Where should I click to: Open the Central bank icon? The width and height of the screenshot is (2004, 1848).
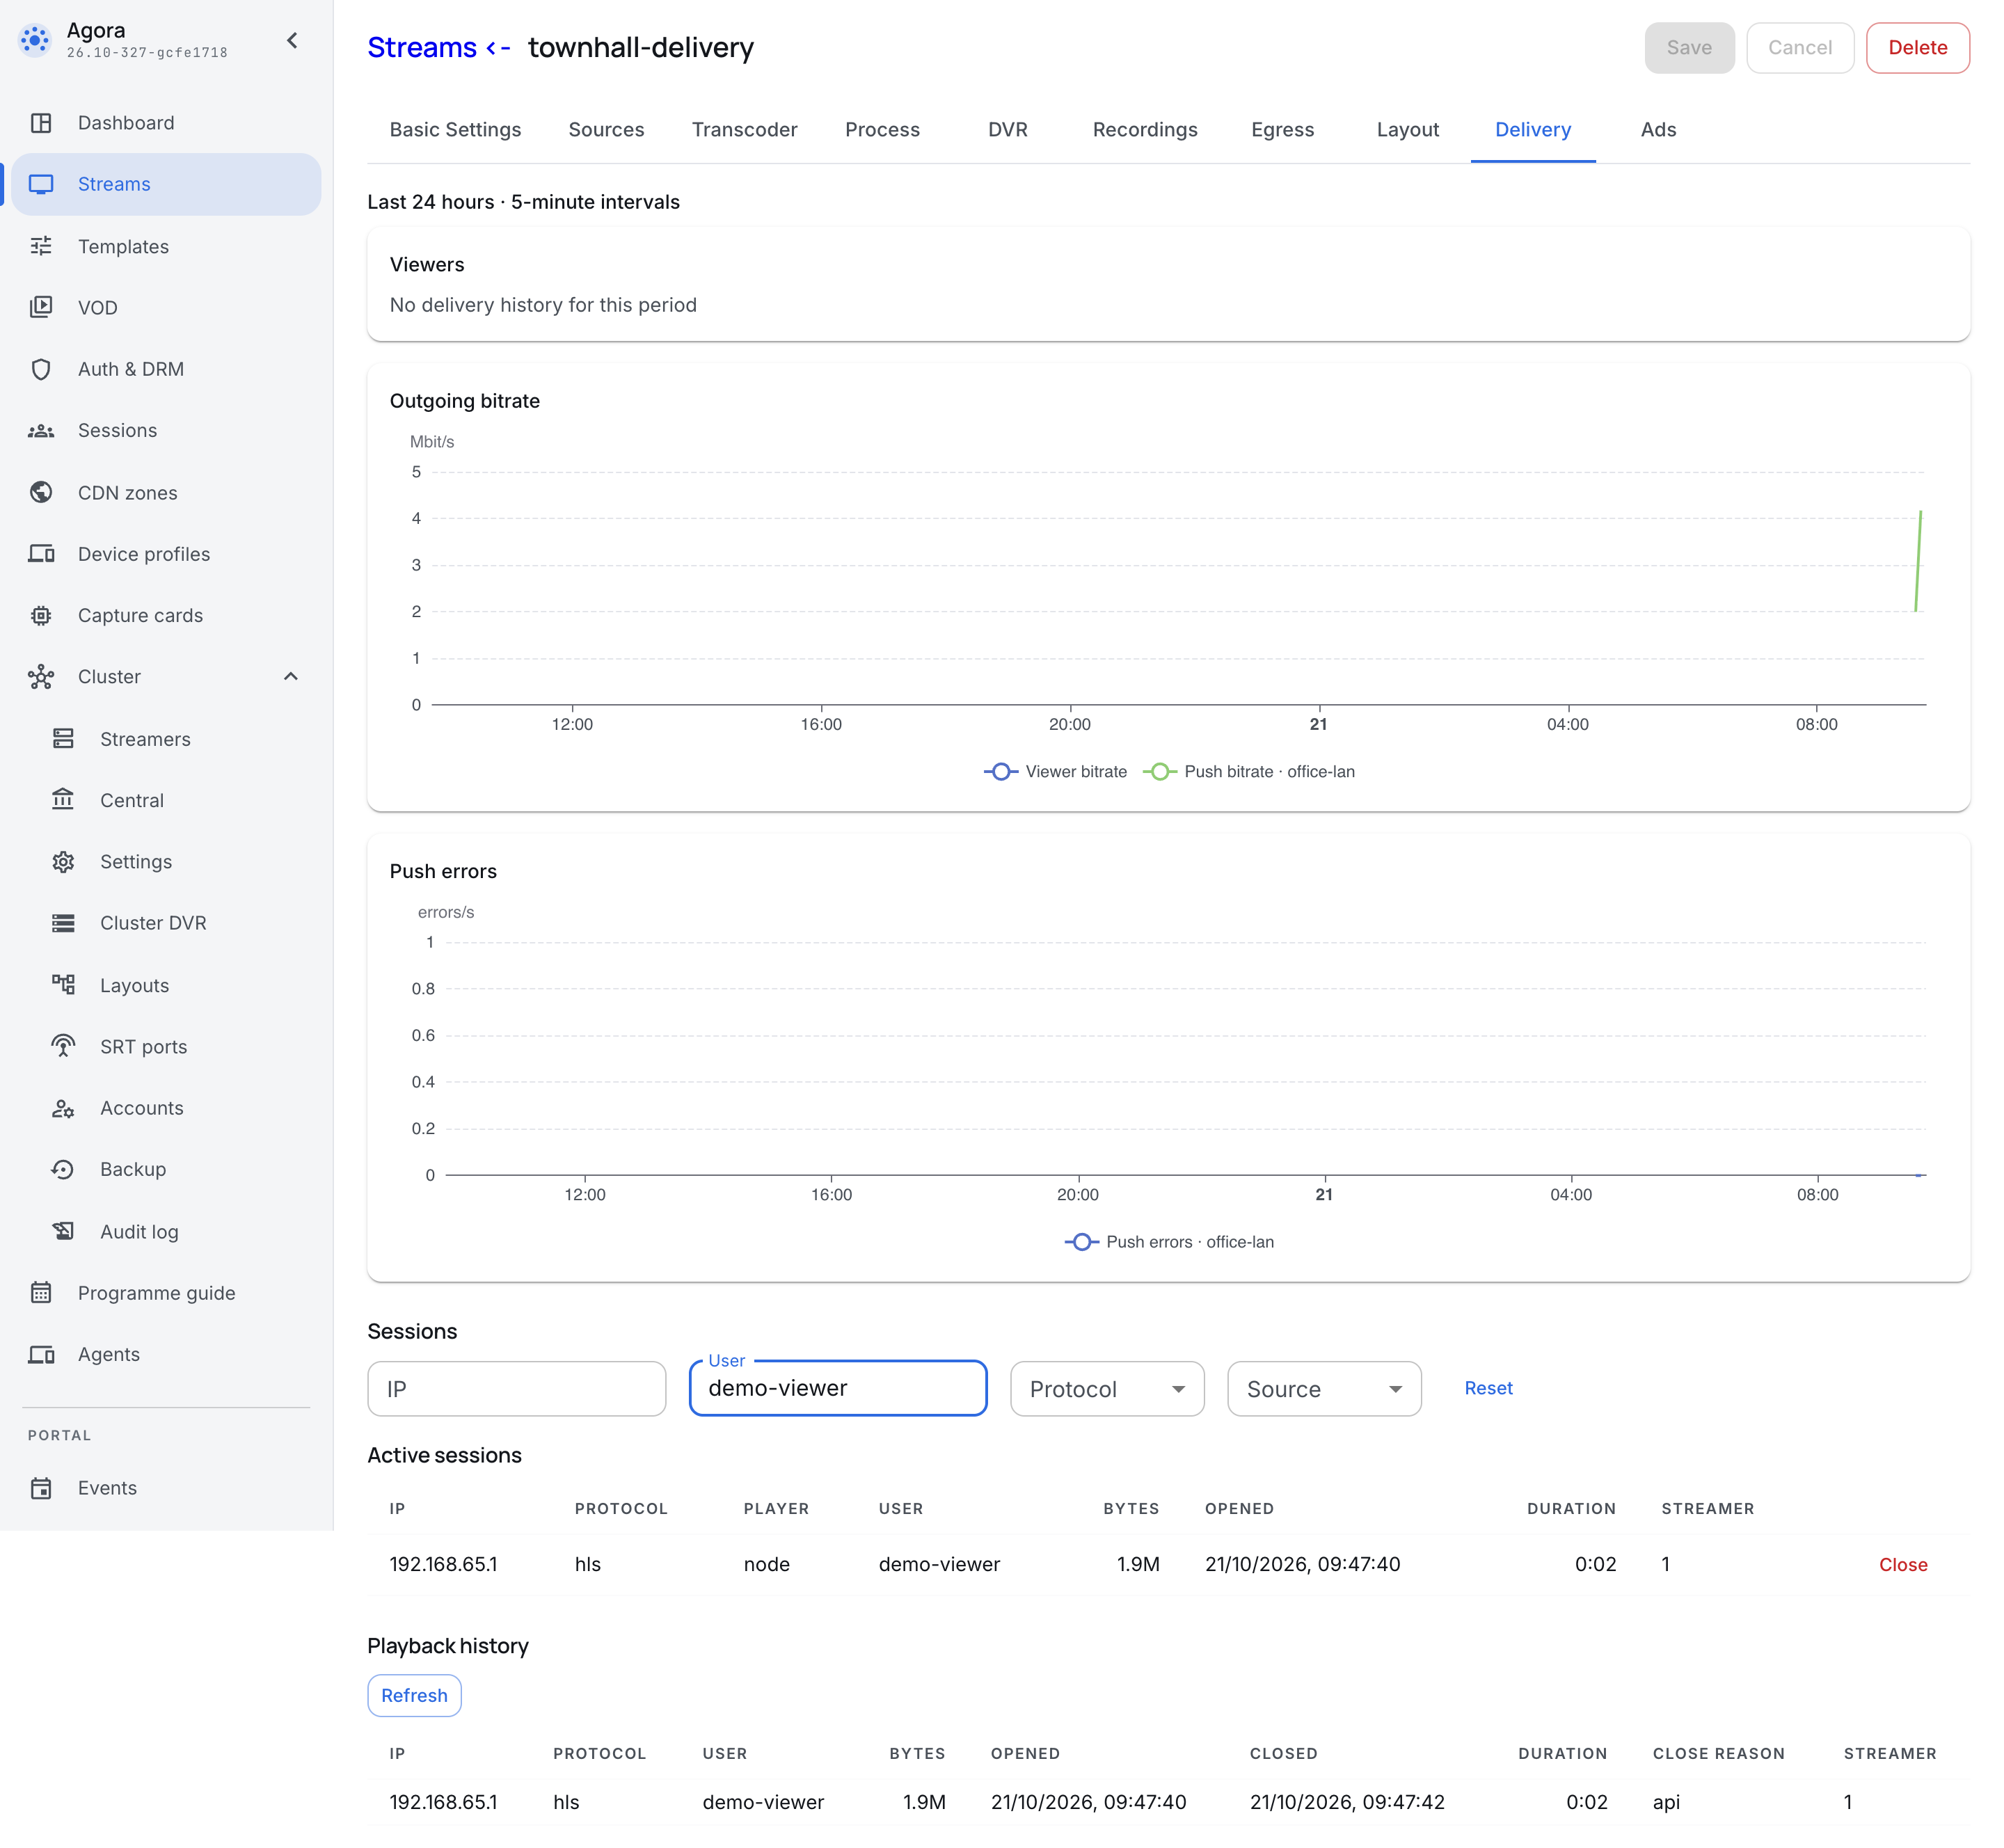pos(63,800)
